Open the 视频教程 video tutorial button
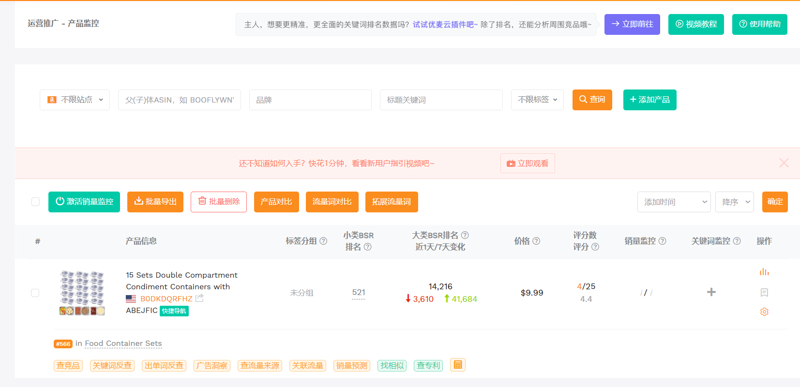This screenshot has width=800, height=387. pos(696,24)
